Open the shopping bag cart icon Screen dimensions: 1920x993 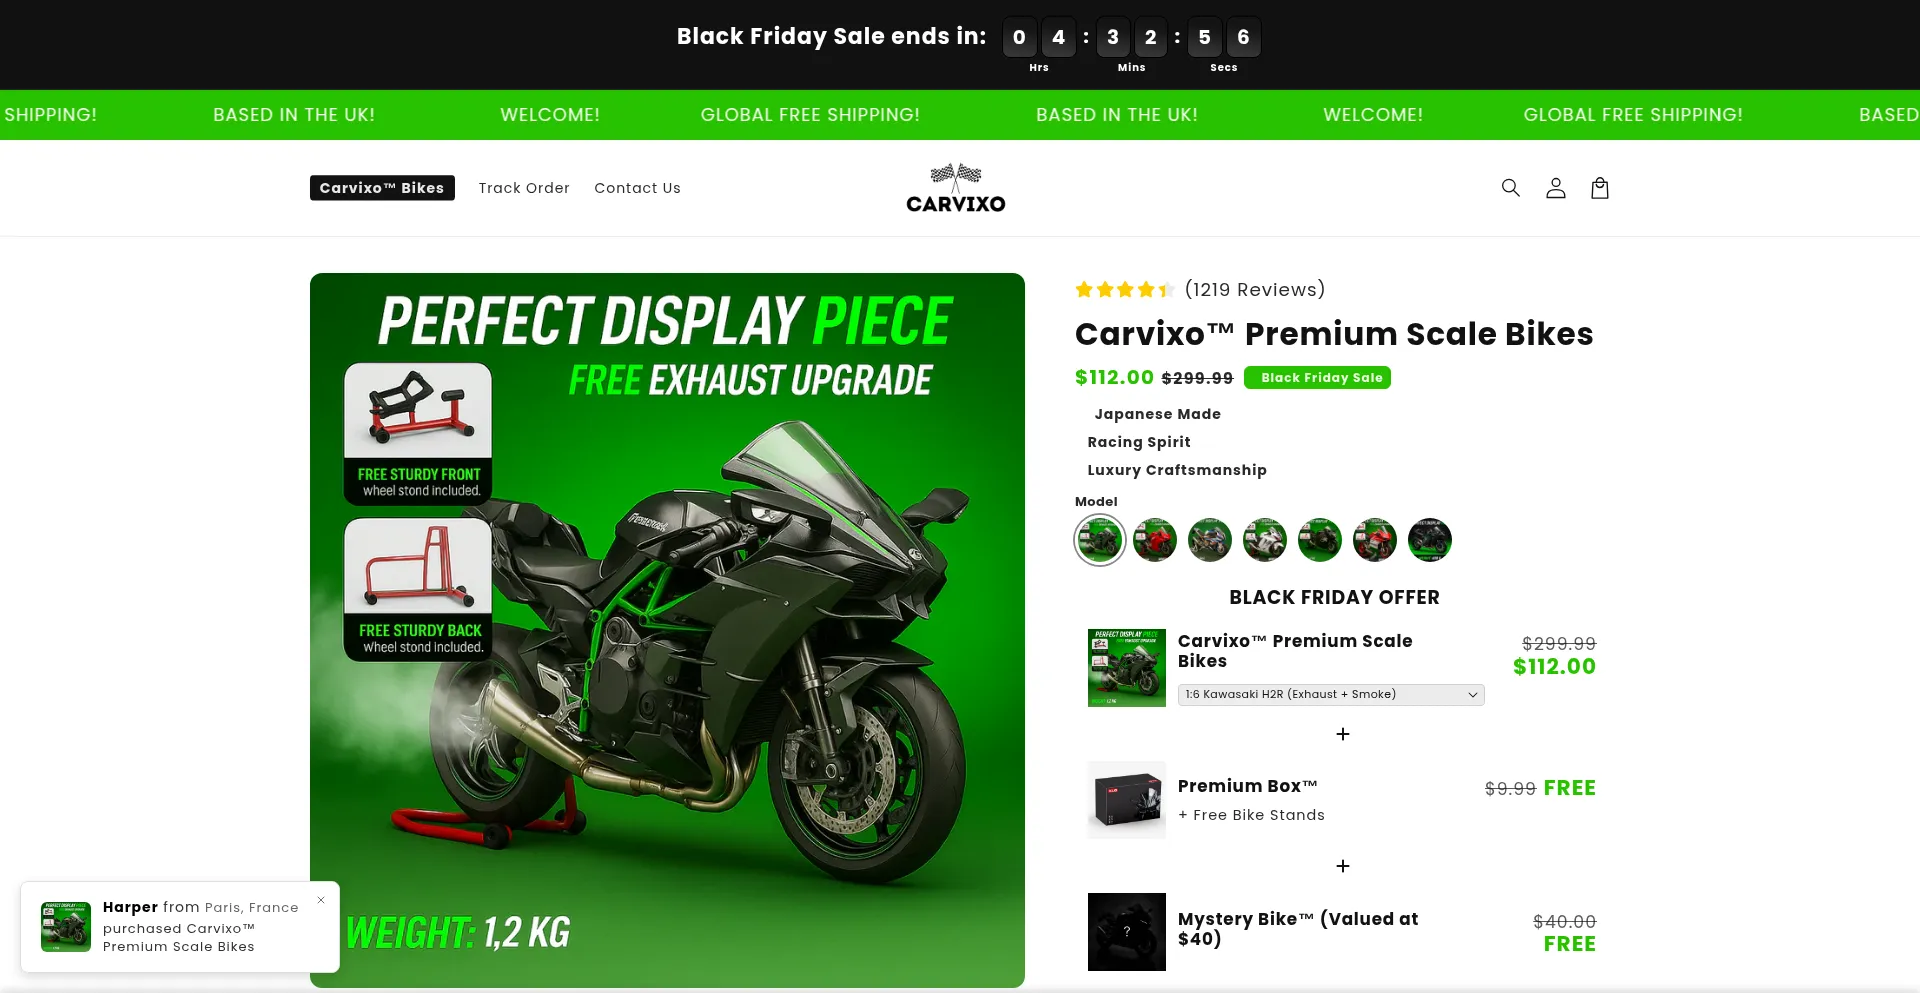click(x=1600, y=188)
